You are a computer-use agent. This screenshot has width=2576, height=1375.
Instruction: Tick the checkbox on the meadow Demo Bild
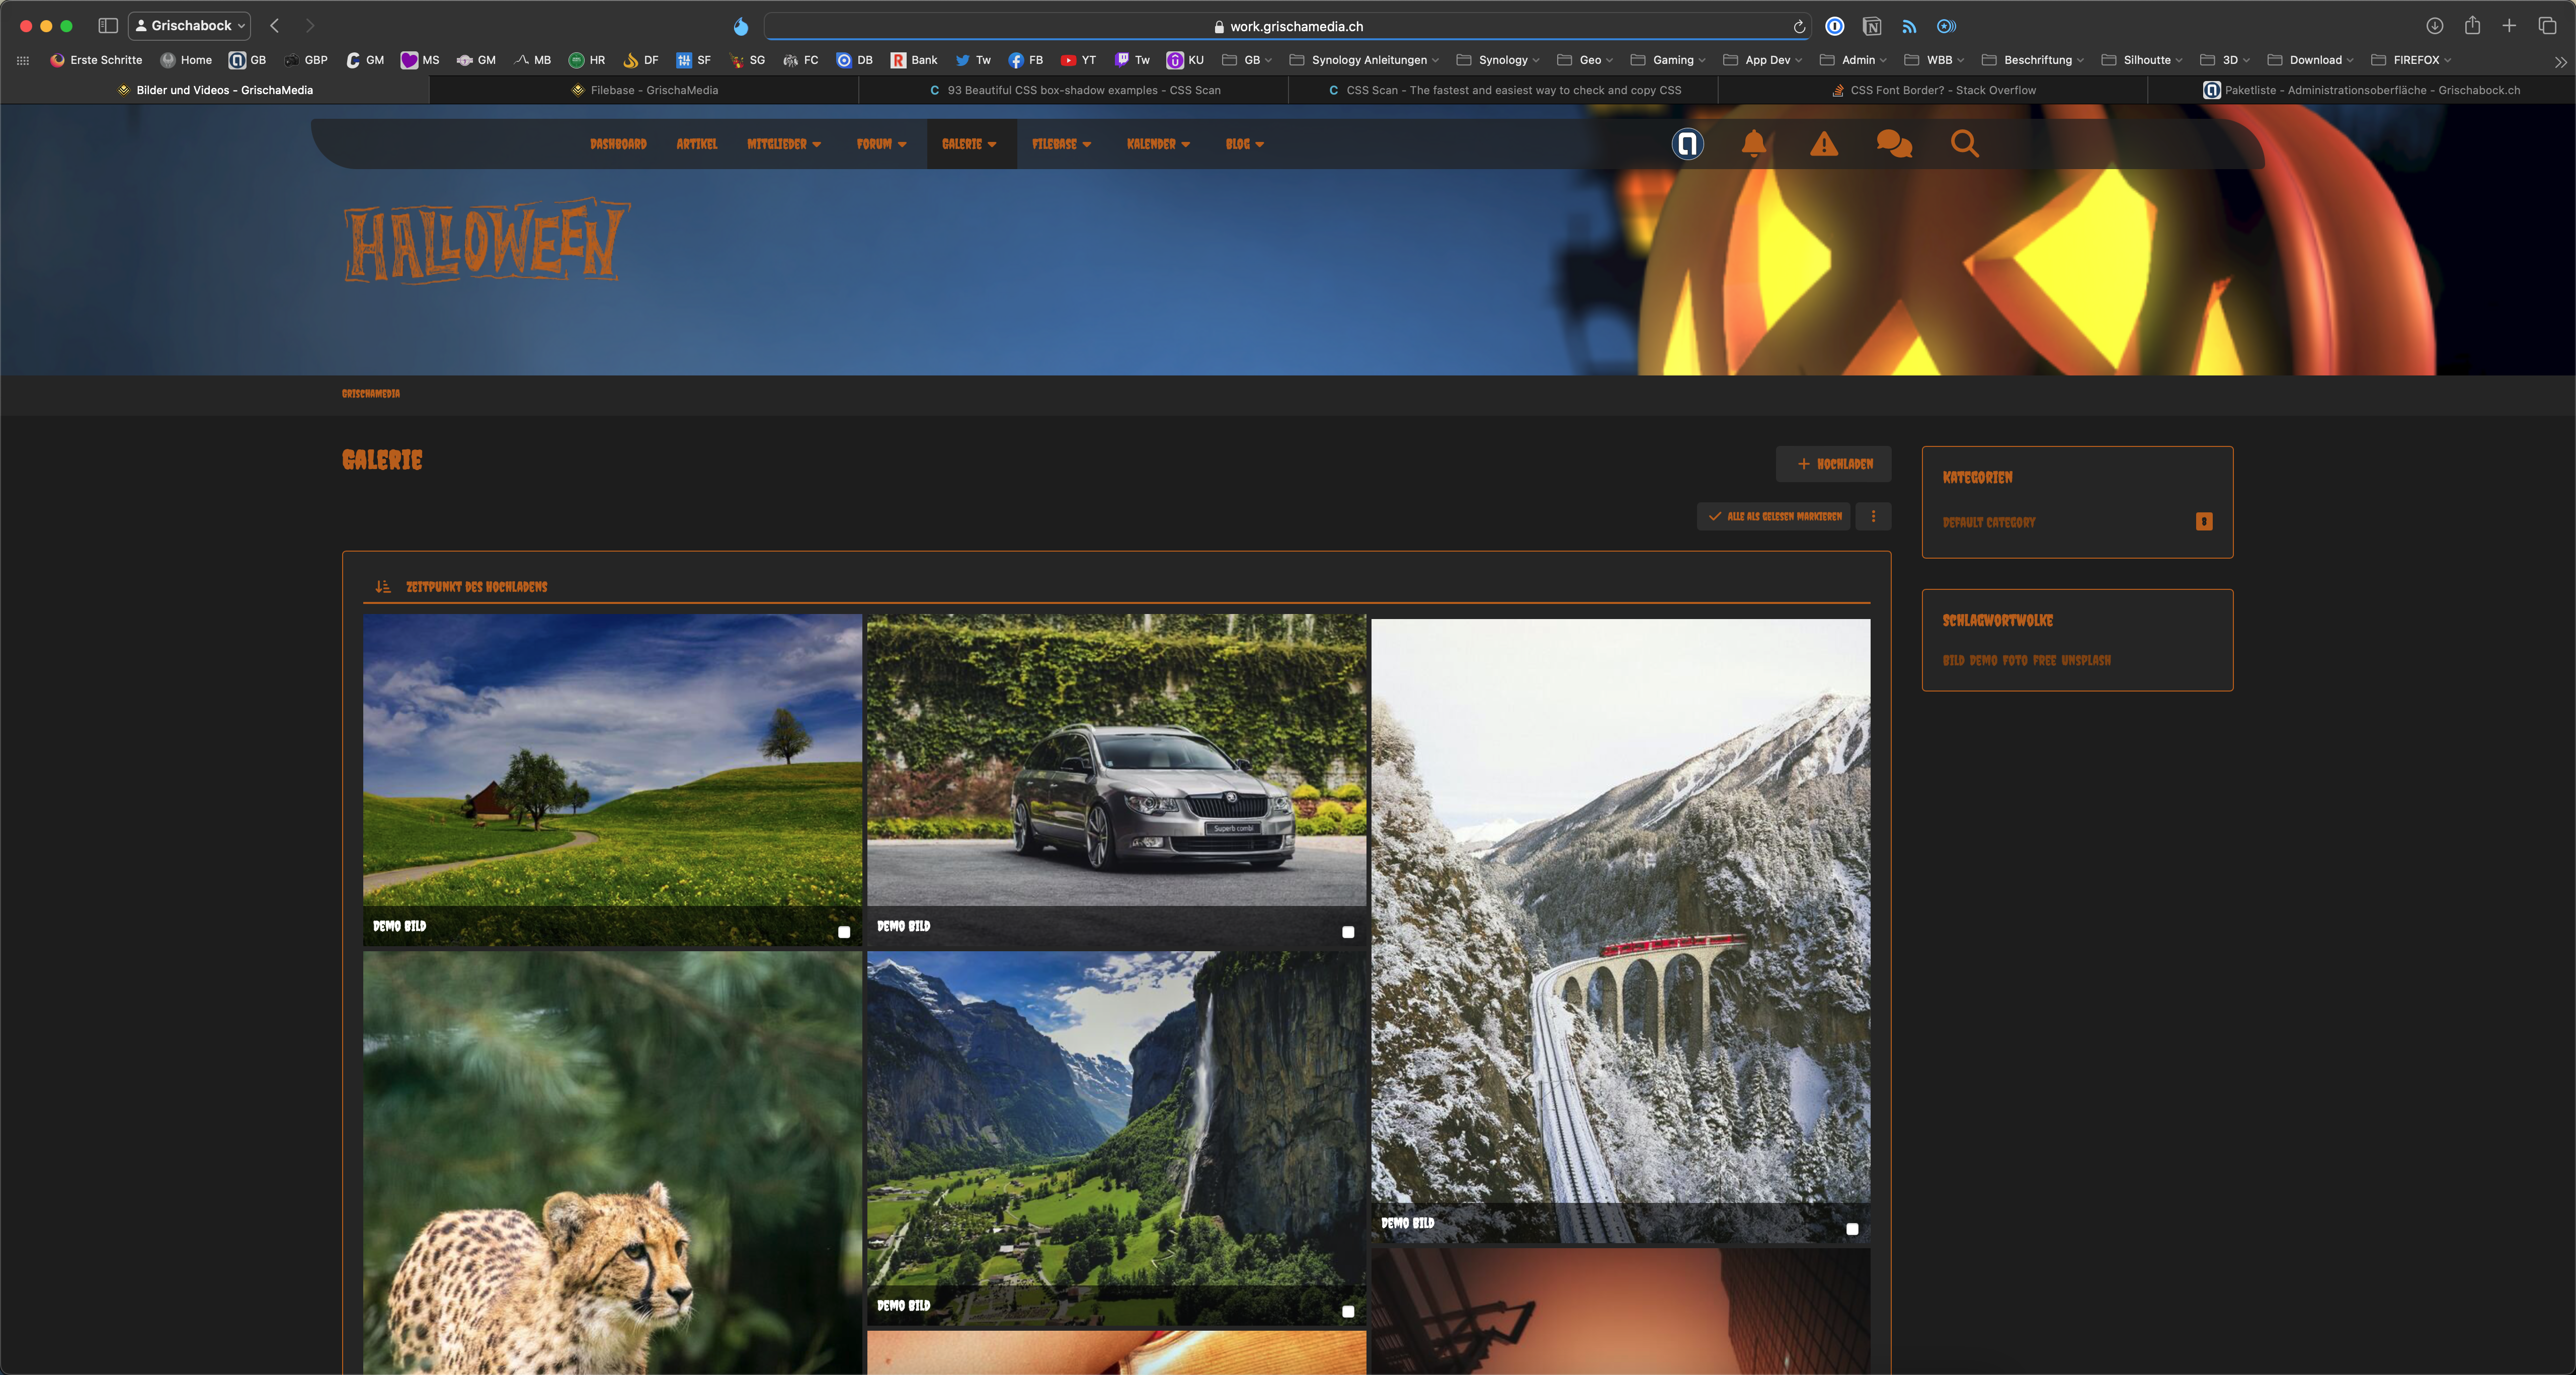(844, 932)
